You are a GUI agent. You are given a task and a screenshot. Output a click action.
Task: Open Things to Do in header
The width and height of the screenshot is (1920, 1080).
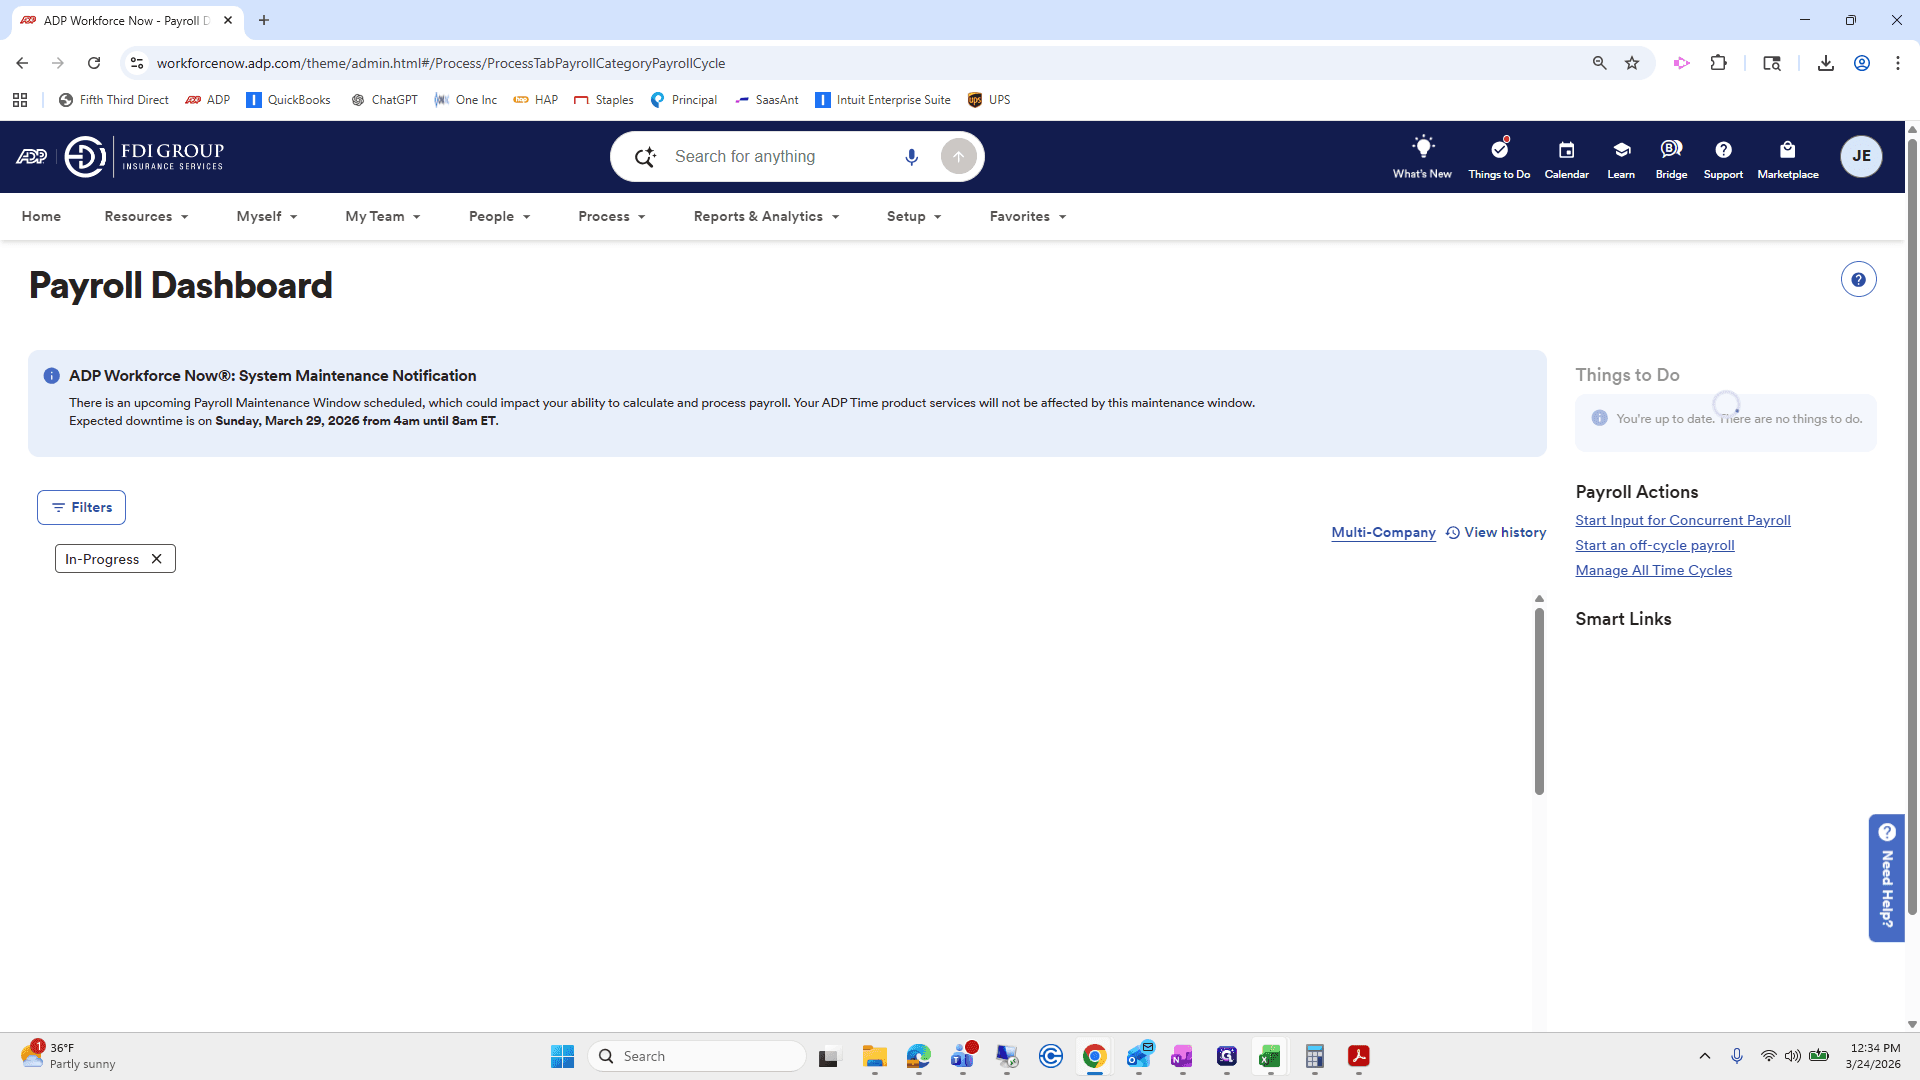1499,157
